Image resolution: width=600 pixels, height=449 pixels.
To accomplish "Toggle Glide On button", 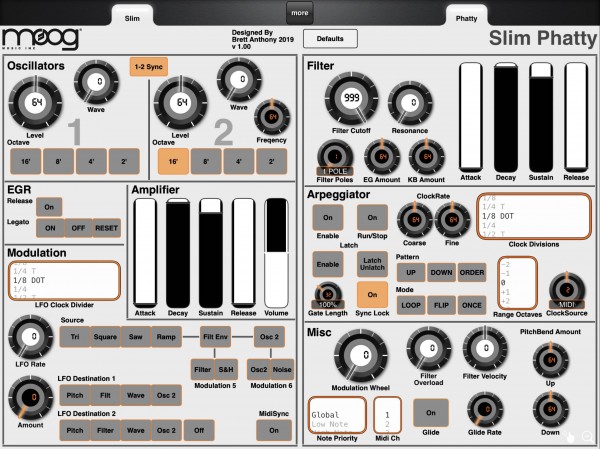I will pos(430,413).
